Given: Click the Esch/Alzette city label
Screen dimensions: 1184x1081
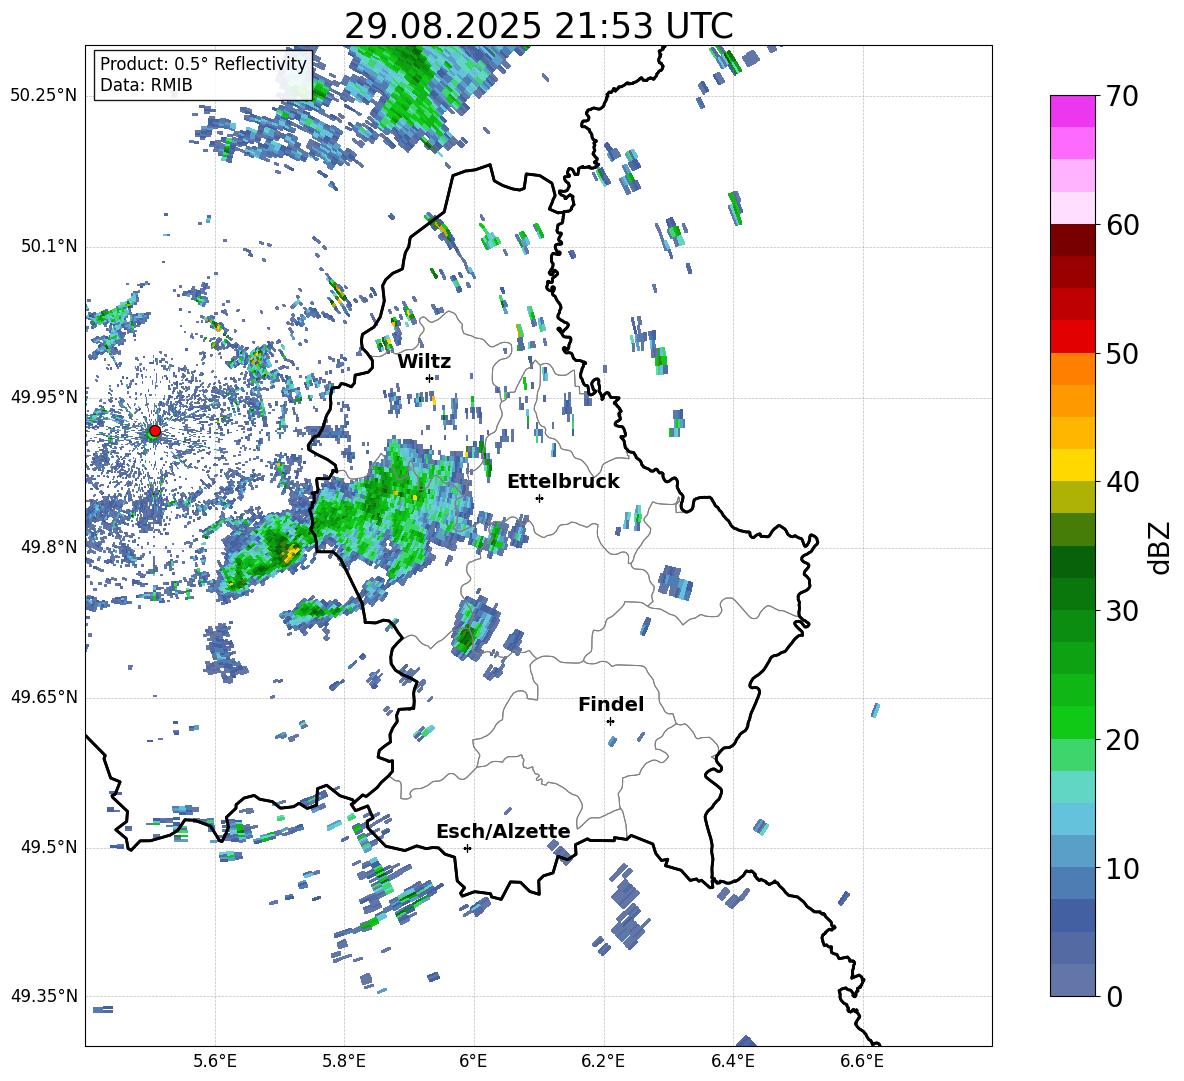Looking at the screenshot, I should click(503, 832).
